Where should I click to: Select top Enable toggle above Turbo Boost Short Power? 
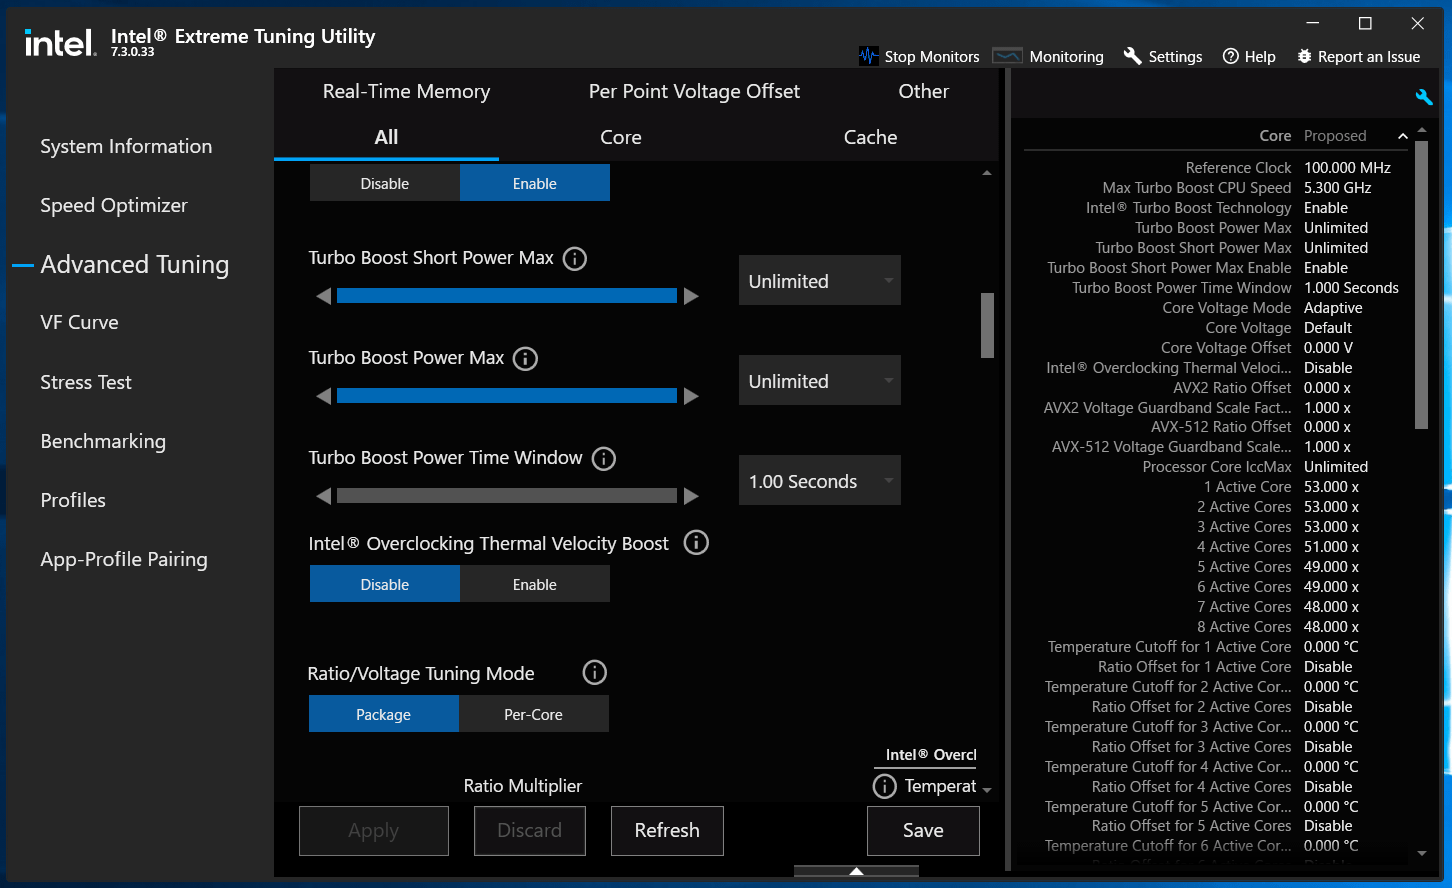pos(535,183)
